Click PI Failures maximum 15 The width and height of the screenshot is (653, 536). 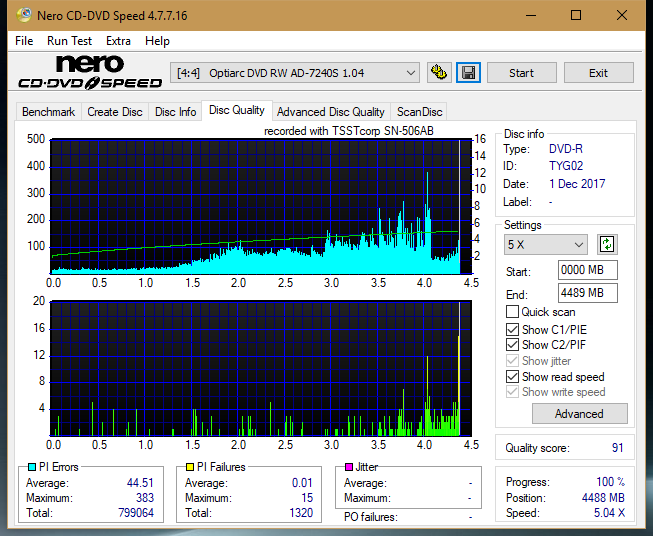click(307, 498)
